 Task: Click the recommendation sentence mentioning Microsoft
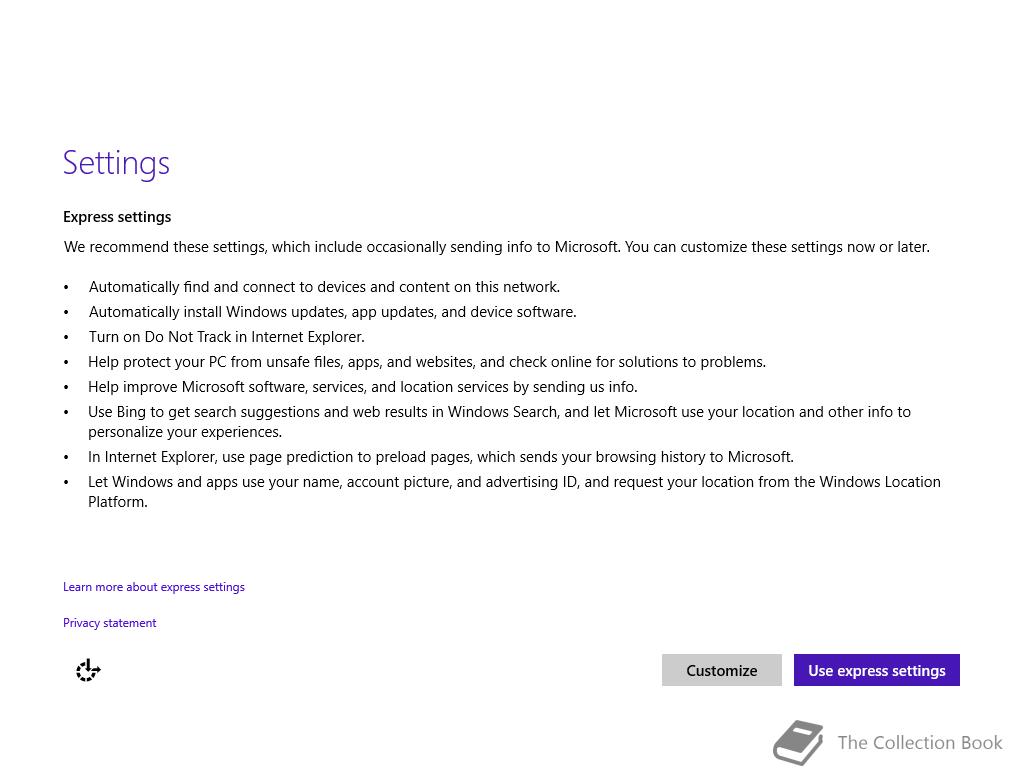[496, 247]
